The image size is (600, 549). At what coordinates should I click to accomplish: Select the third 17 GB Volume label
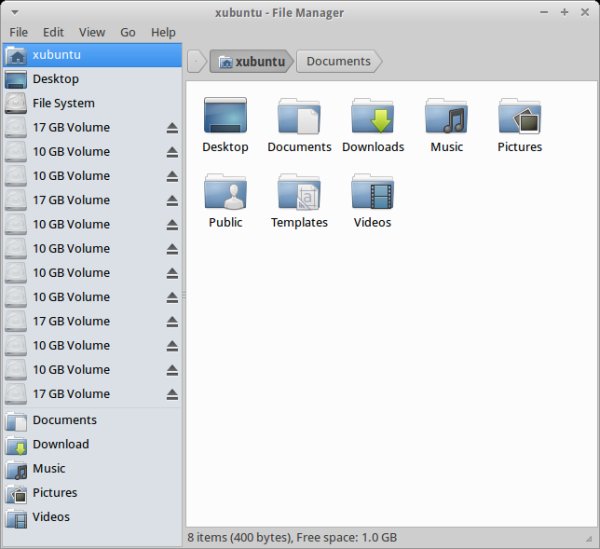click(71, 321)
